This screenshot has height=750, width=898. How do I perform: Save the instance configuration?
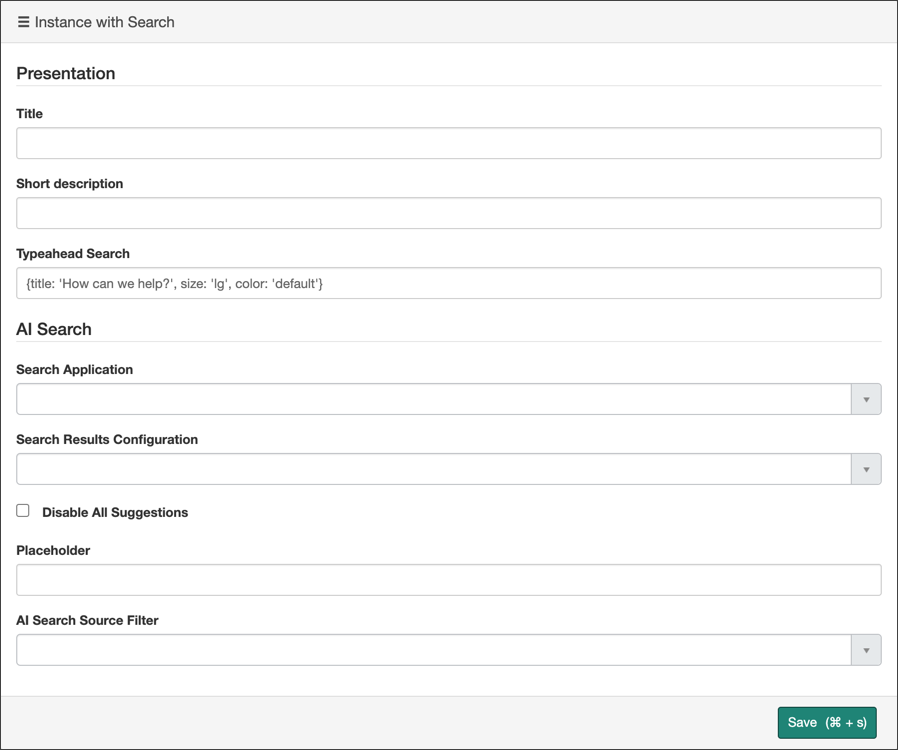click(x=827, y=722)
